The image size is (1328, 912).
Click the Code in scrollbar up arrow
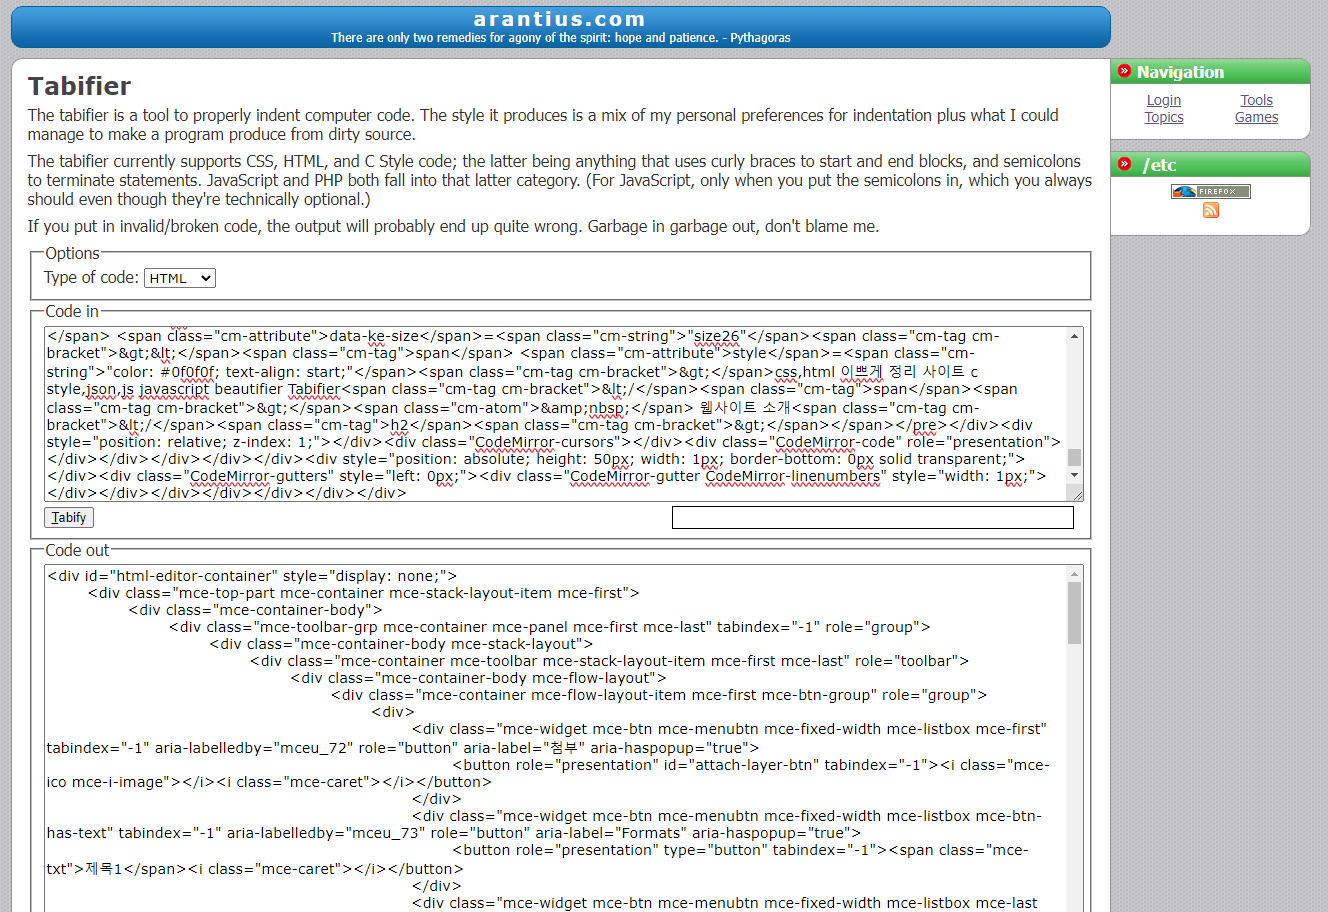(x=1075, y=335)
